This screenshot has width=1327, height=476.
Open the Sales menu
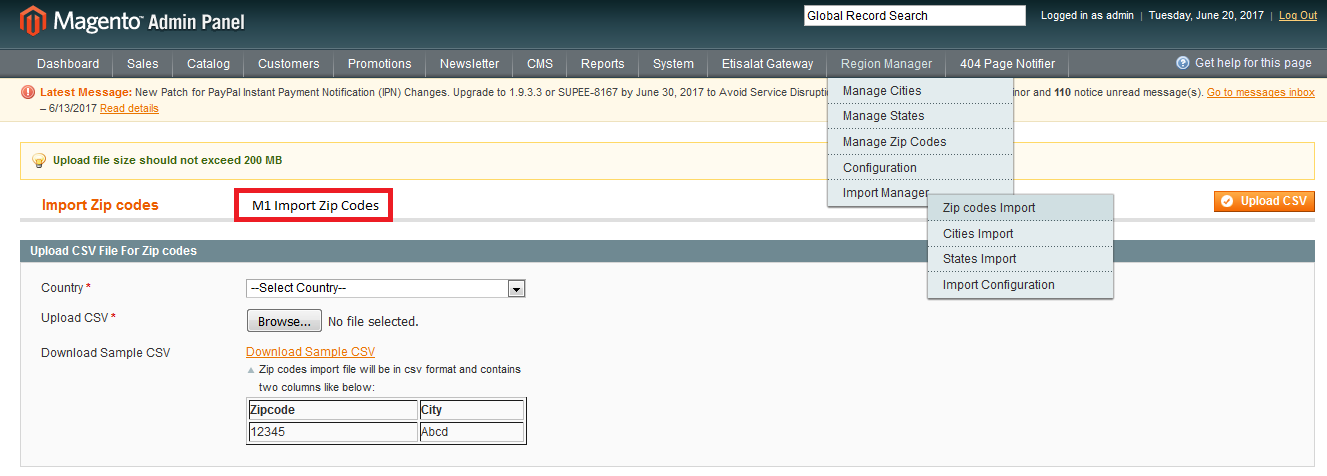[x=143, y=64]
